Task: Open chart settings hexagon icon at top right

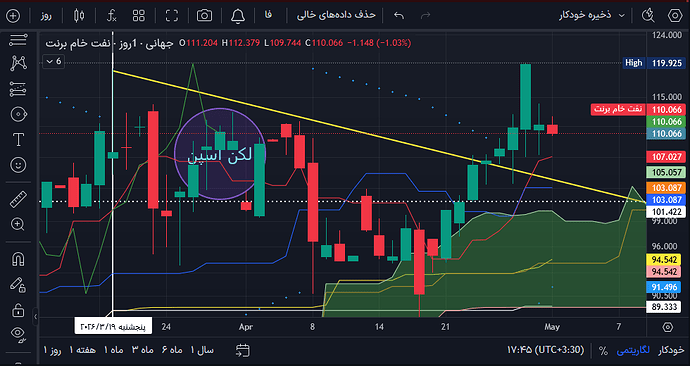Action: click(x=675, y=16)
